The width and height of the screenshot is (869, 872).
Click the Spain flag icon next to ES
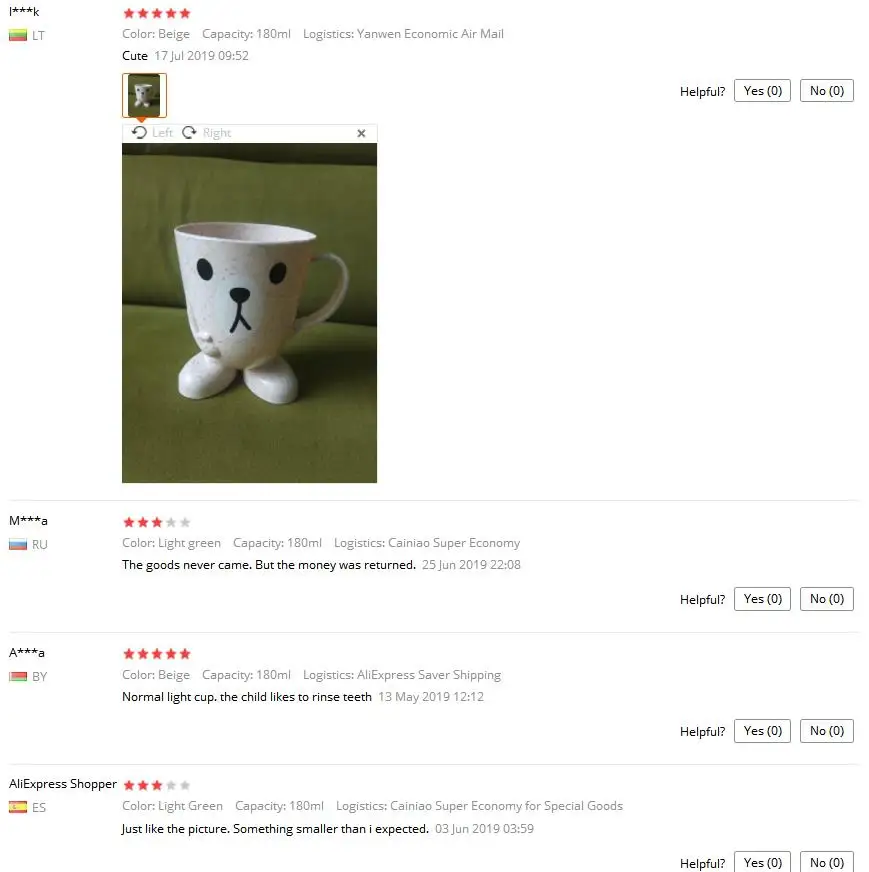tap(18, 807)
